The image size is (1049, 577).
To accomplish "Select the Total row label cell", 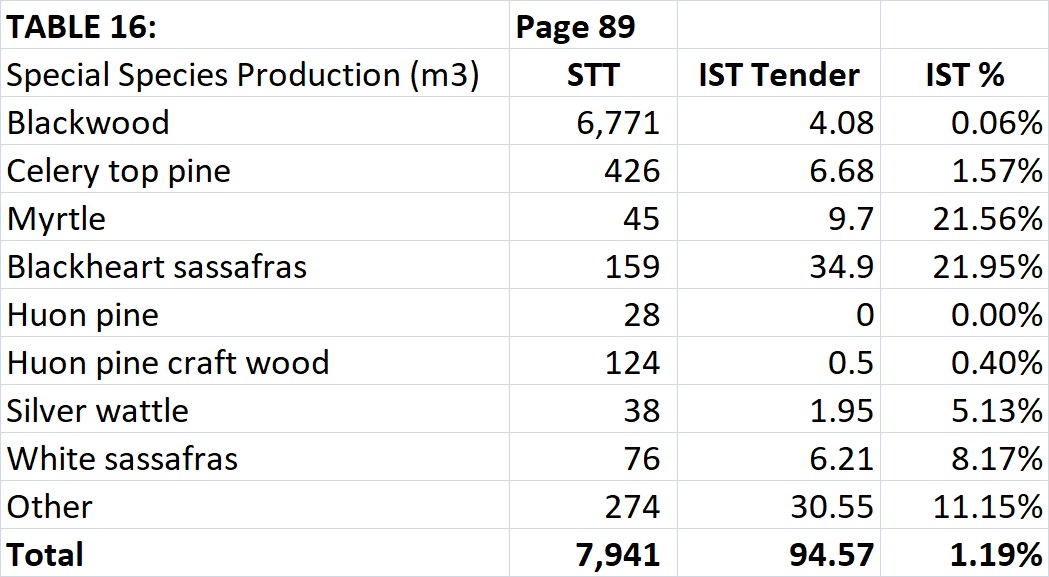I will click(46, 554).
